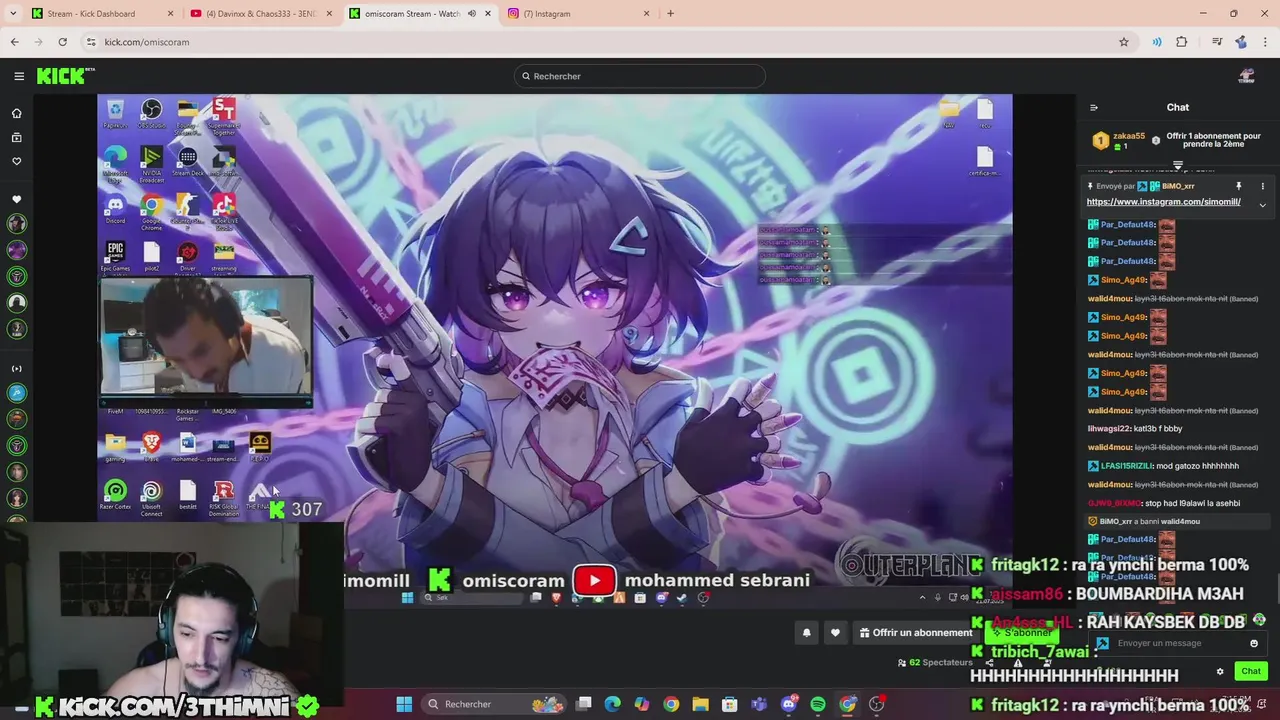Go back in browser history

point(14,42)
